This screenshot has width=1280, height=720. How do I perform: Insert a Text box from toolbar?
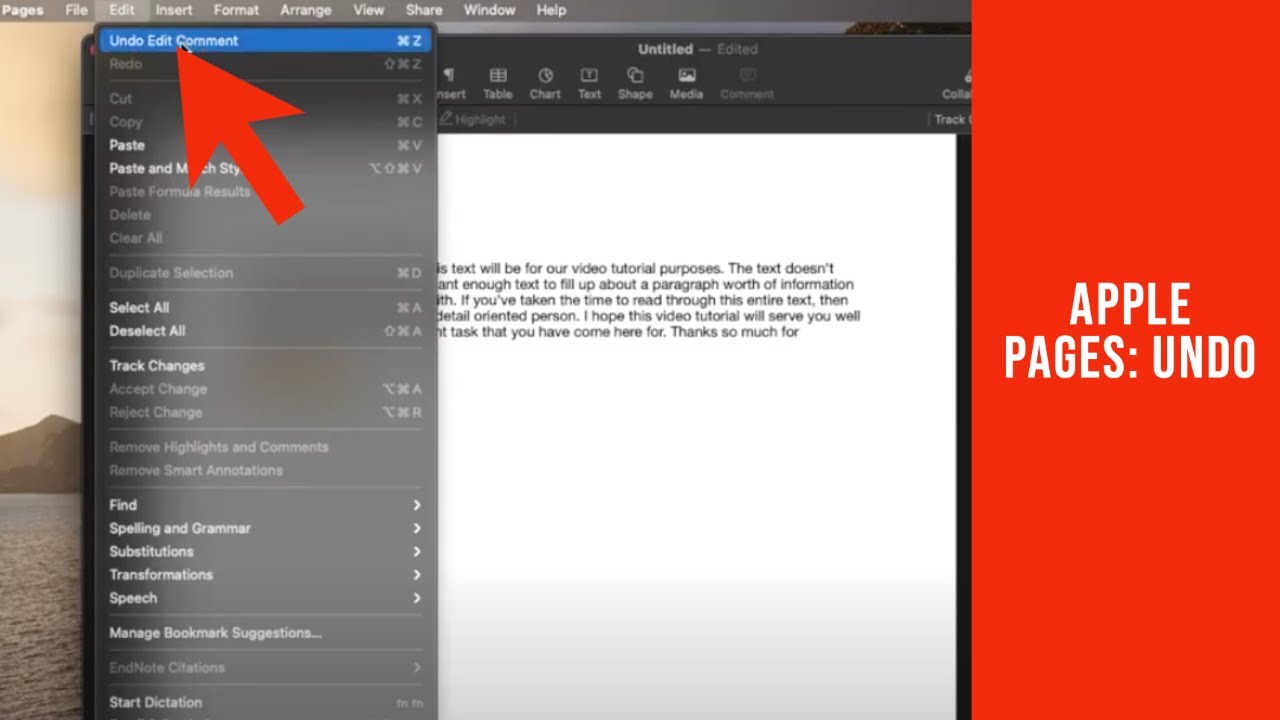(x=590, y=84)
